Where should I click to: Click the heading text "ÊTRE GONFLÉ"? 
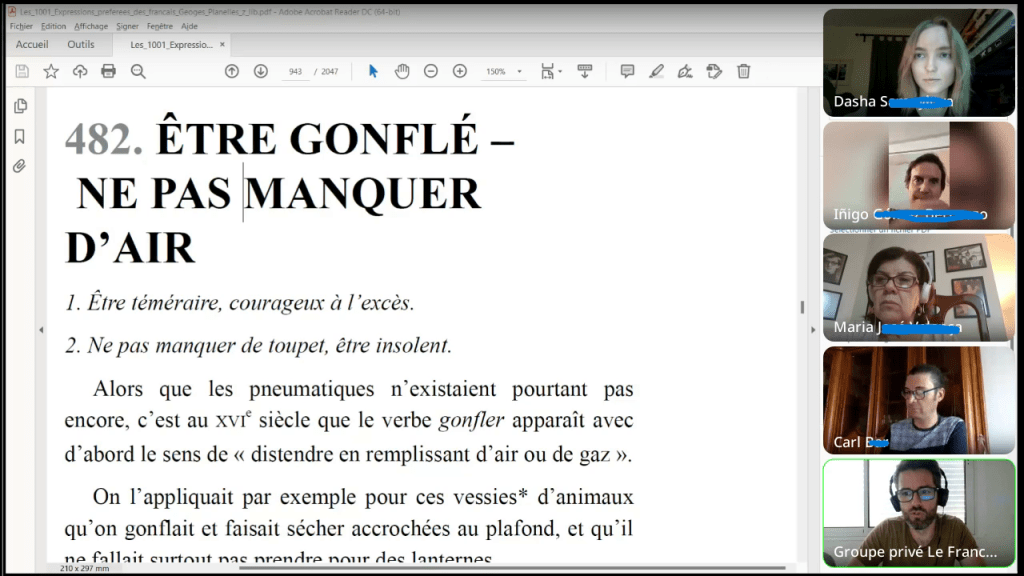(x=317, y=137)
